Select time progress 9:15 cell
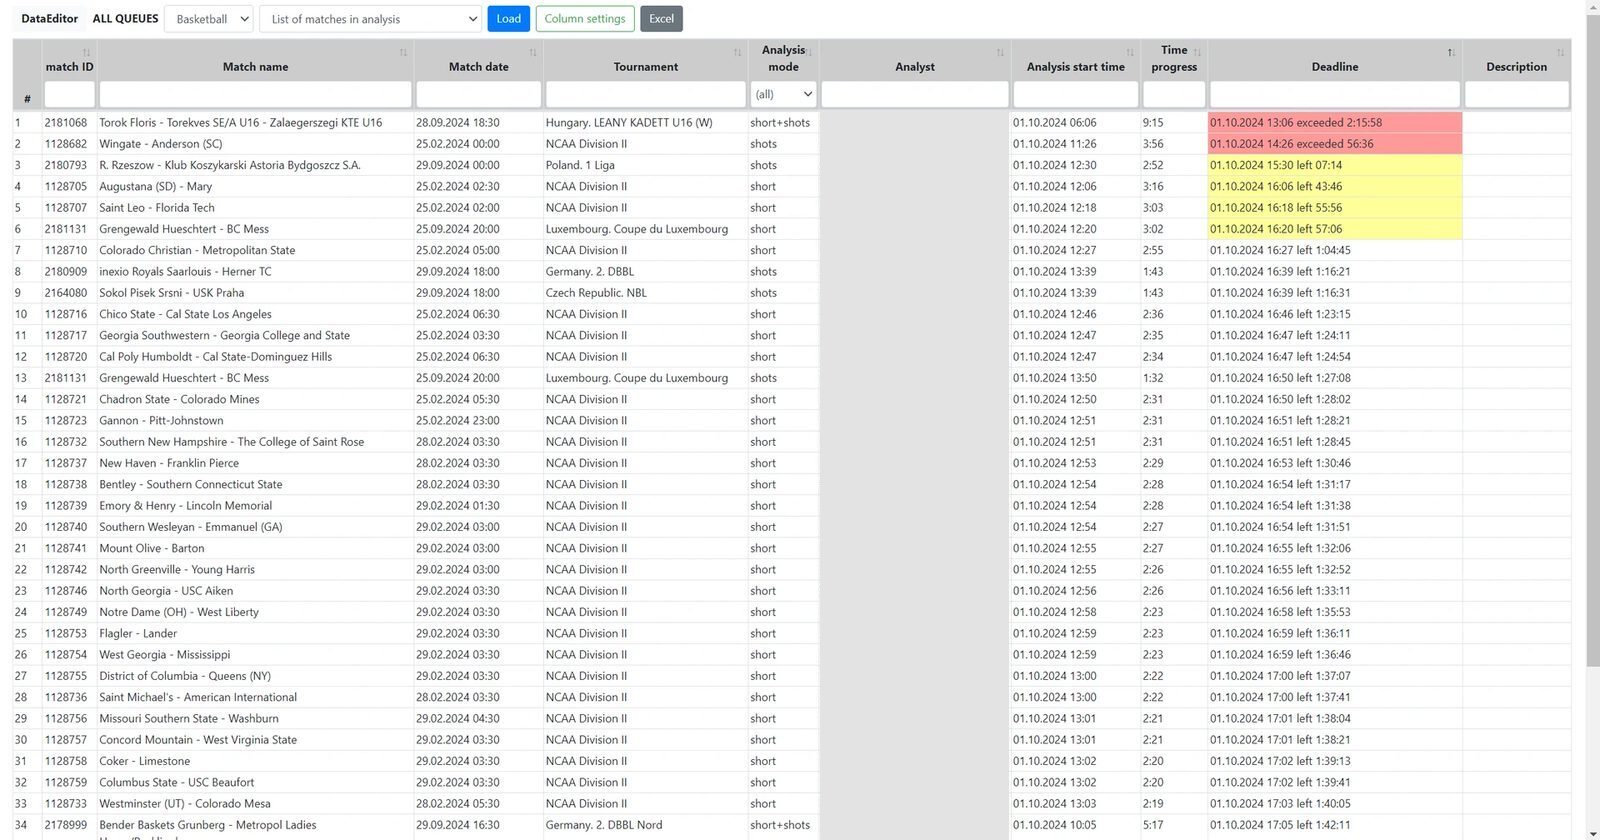 point(1174,122)
